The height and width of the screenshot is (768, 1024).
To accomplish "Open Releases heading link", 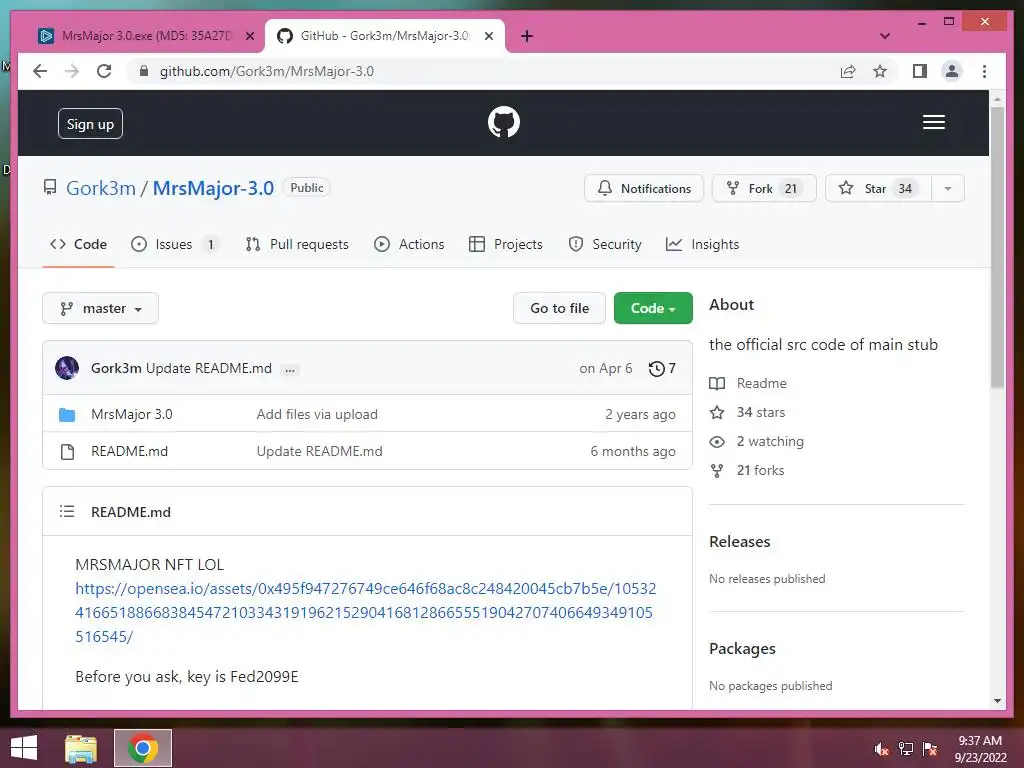I will coord(740,541).
